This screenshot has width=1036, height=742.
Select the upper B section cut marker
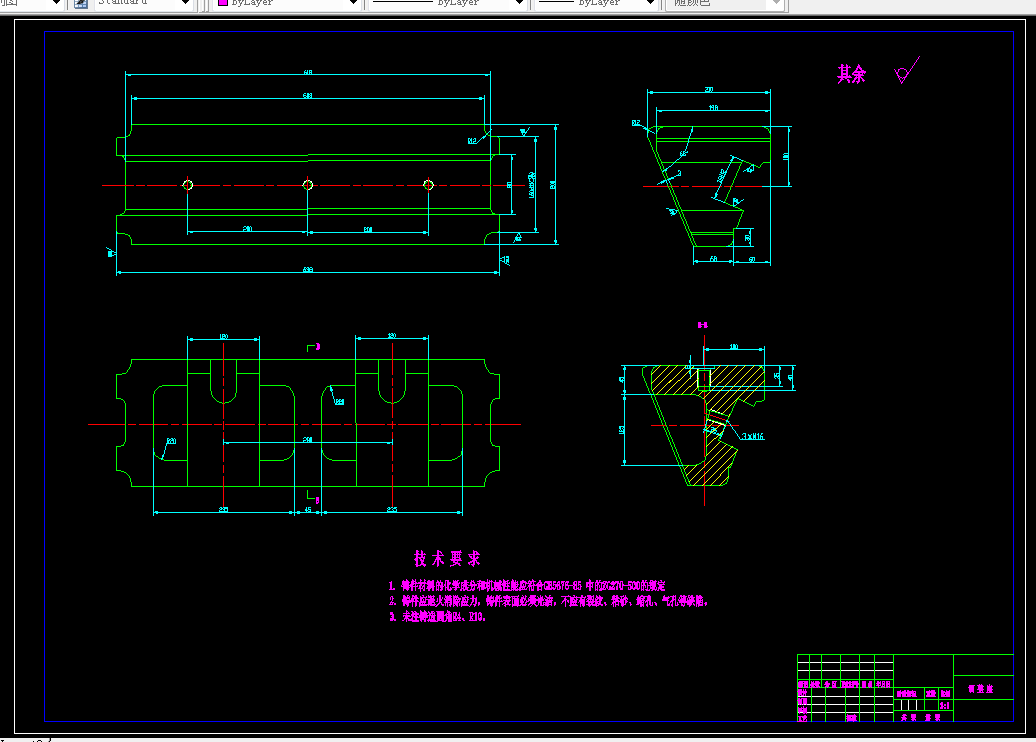click(x=313, y=347)
